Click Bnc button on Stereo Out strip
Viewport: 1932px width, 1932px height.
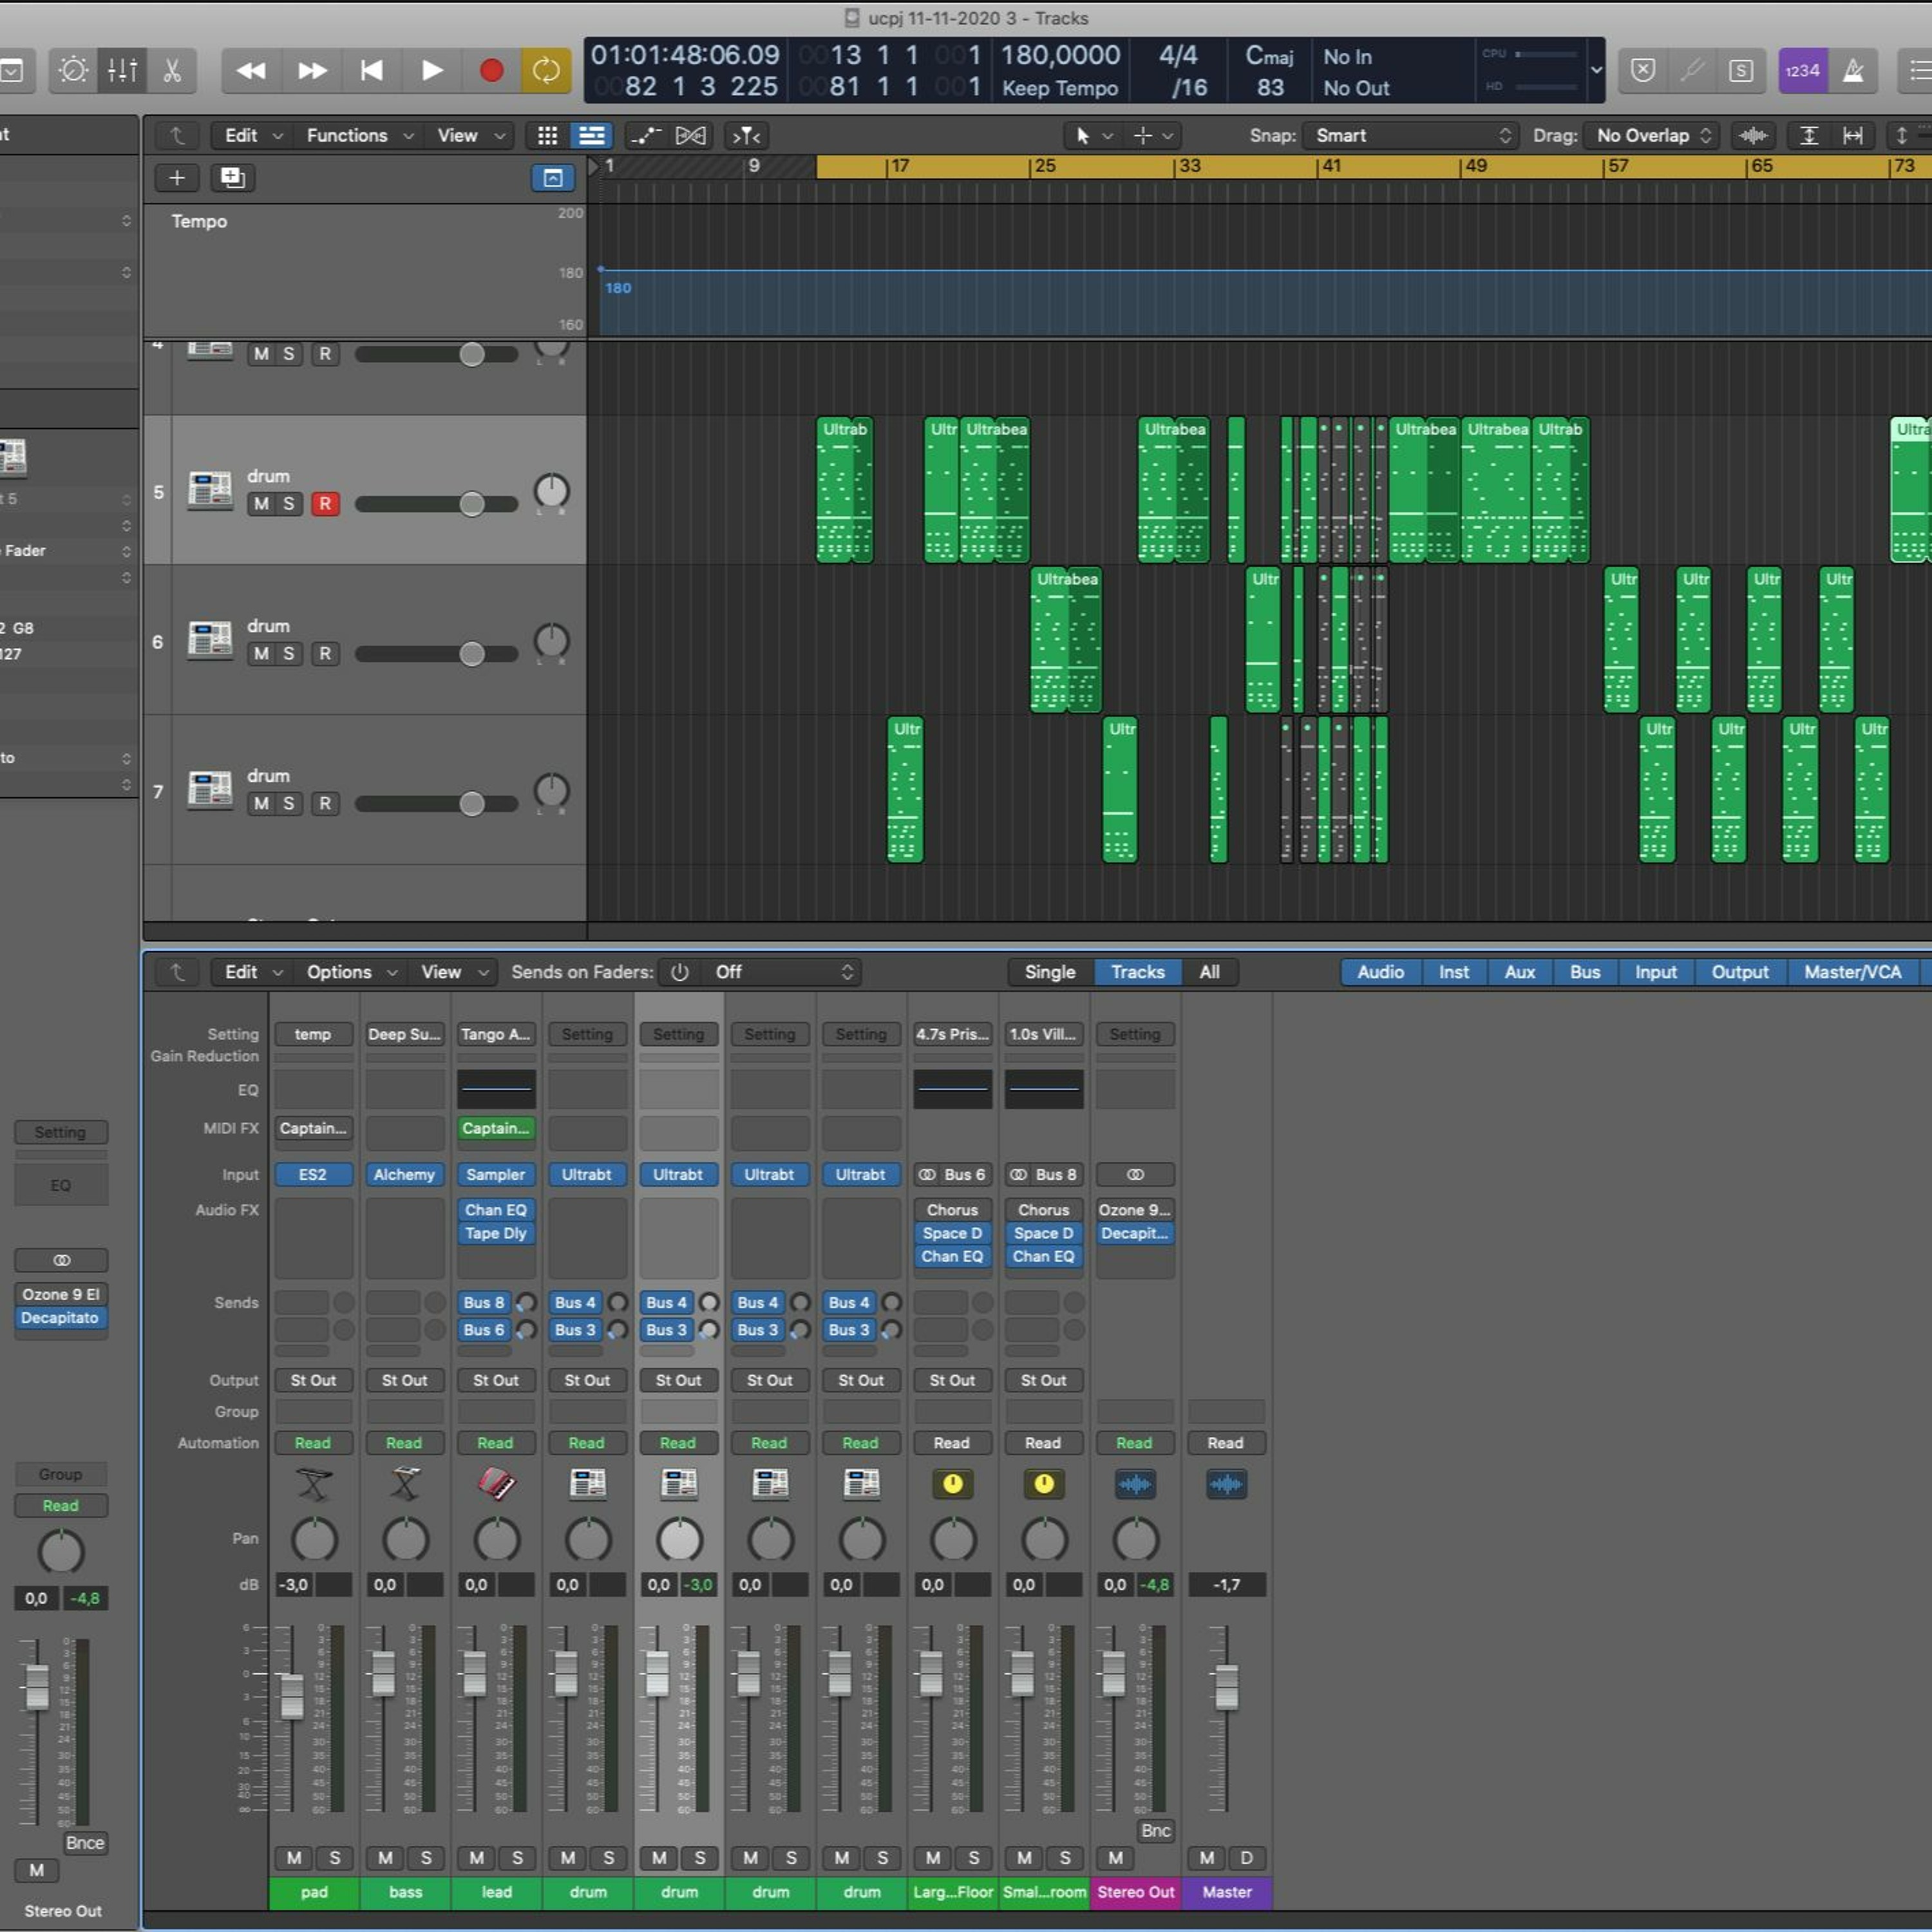pos(1155,1830)
